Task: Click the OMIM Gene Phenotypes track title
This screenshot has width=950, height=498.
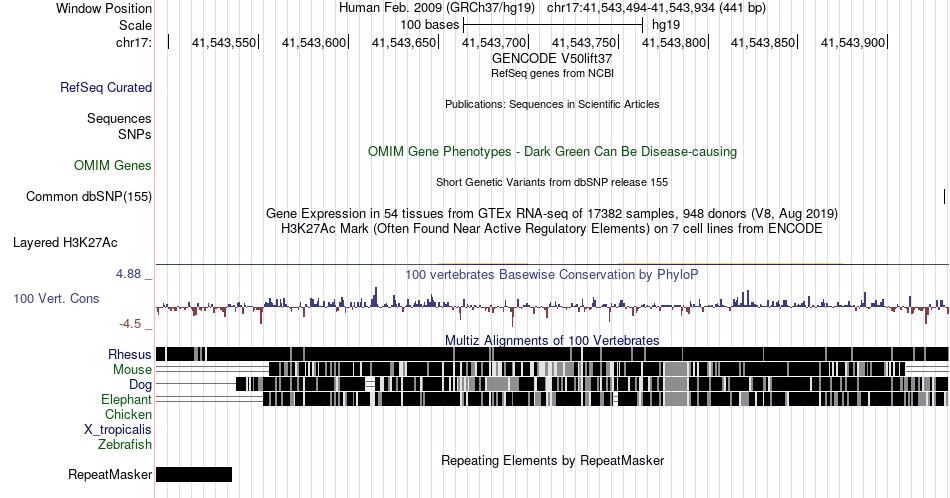Action: [x=552, y=151]
